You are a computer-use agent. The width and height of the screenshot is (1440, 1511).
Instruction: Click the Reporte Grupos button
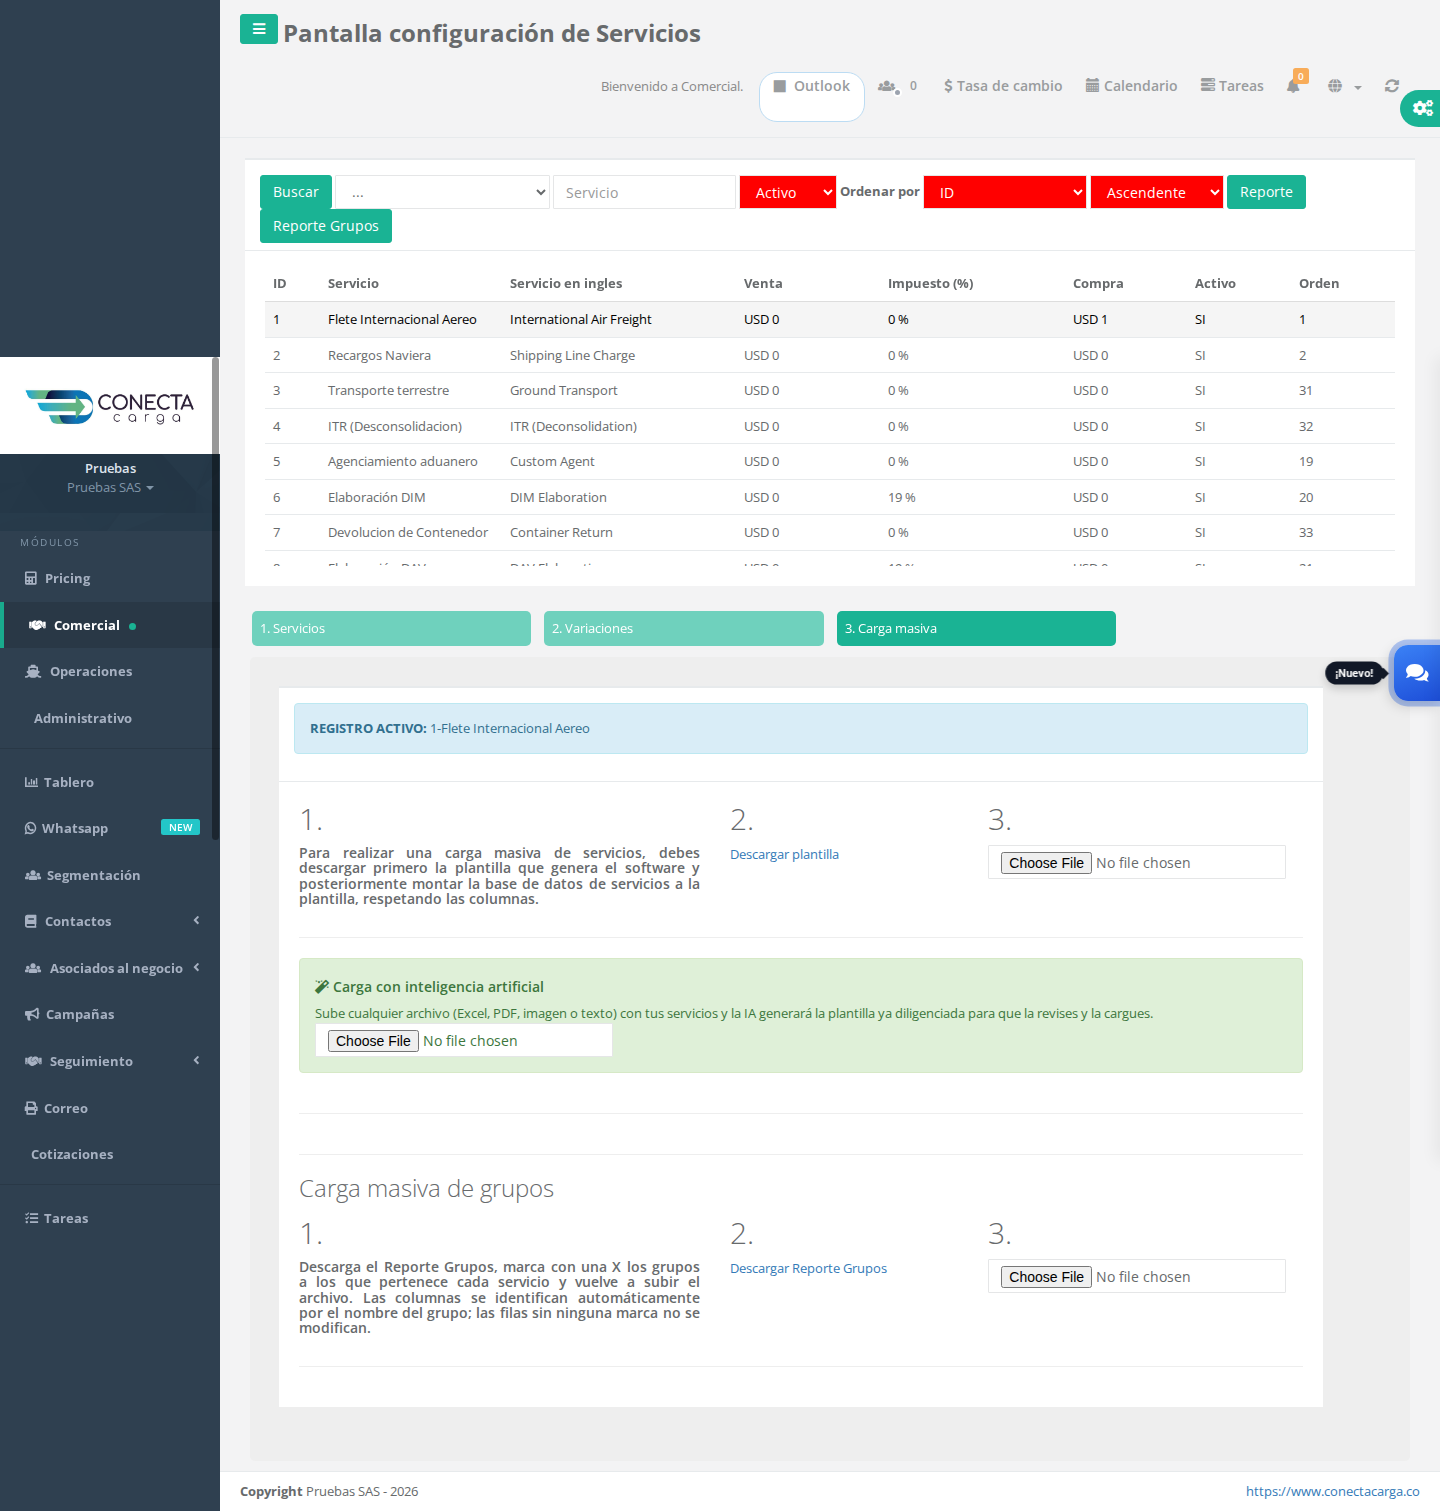pos(326,226)
